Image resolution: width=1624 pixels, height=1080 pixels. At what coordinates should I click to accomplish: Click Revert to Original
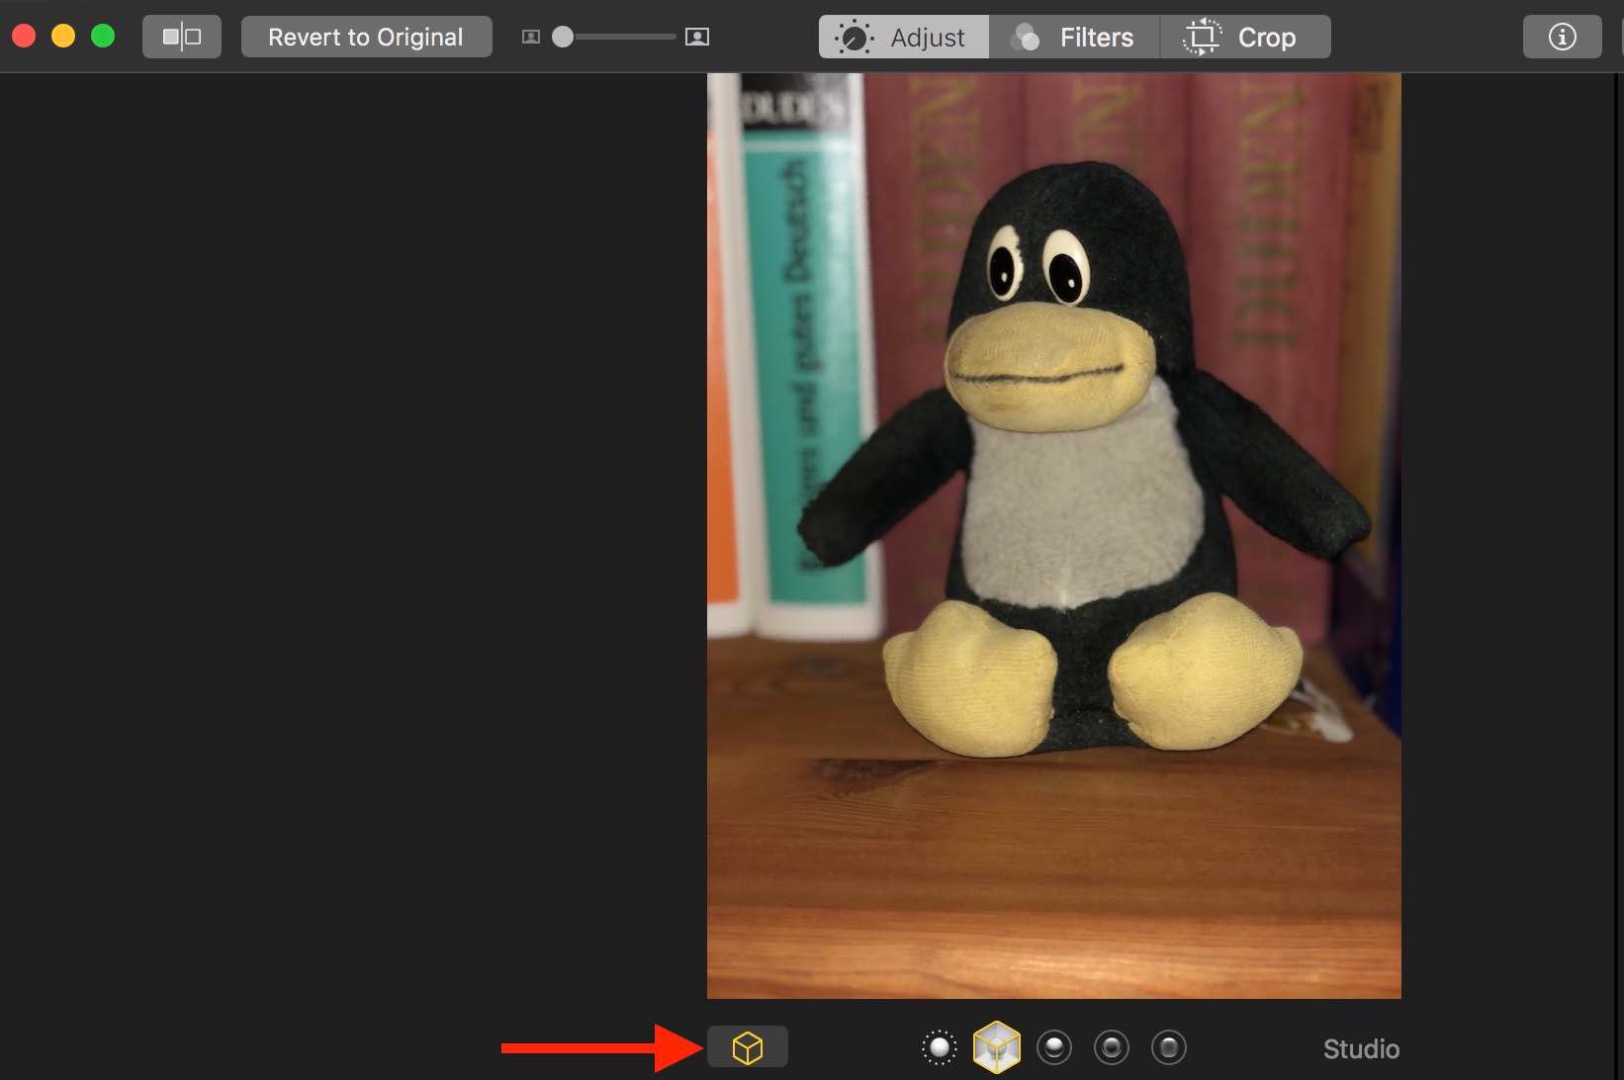tap(366, 37)
